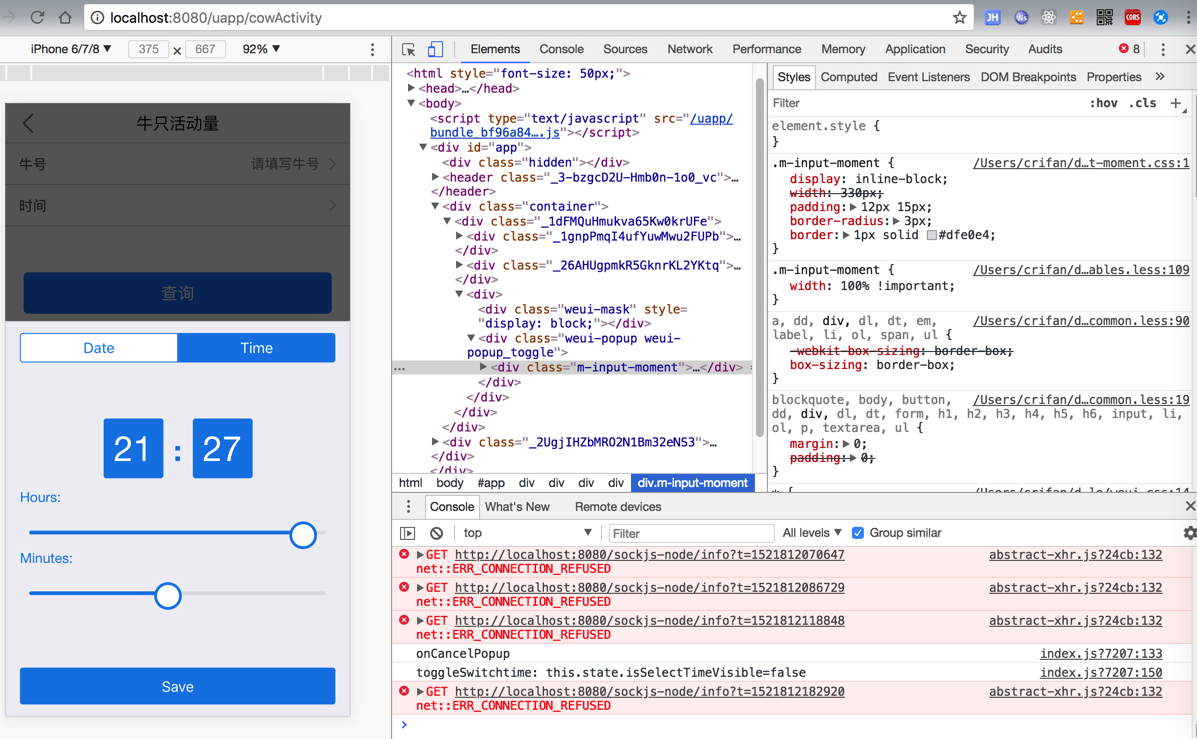1197x739 pixels.
Task: Add new style rule plus icon
Action: (1176, 103)
